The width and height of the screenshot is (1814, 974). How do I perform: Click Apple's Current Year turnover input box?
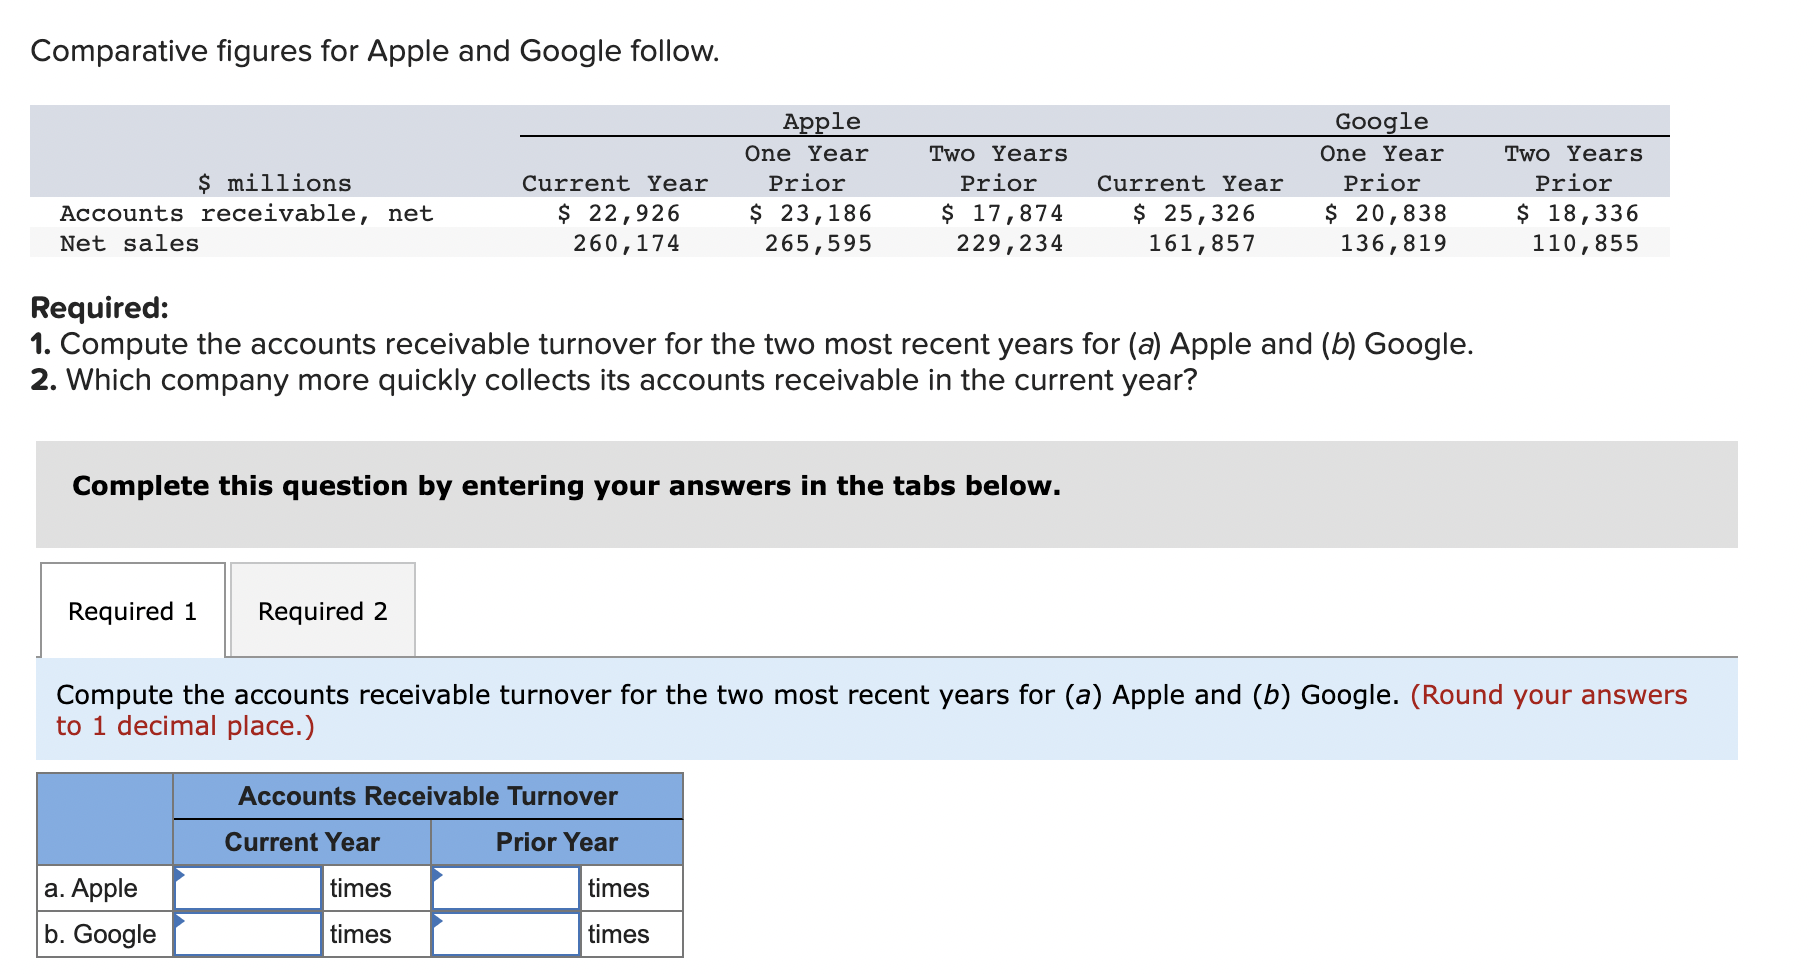pyautogui.click(x=247, y=888)
